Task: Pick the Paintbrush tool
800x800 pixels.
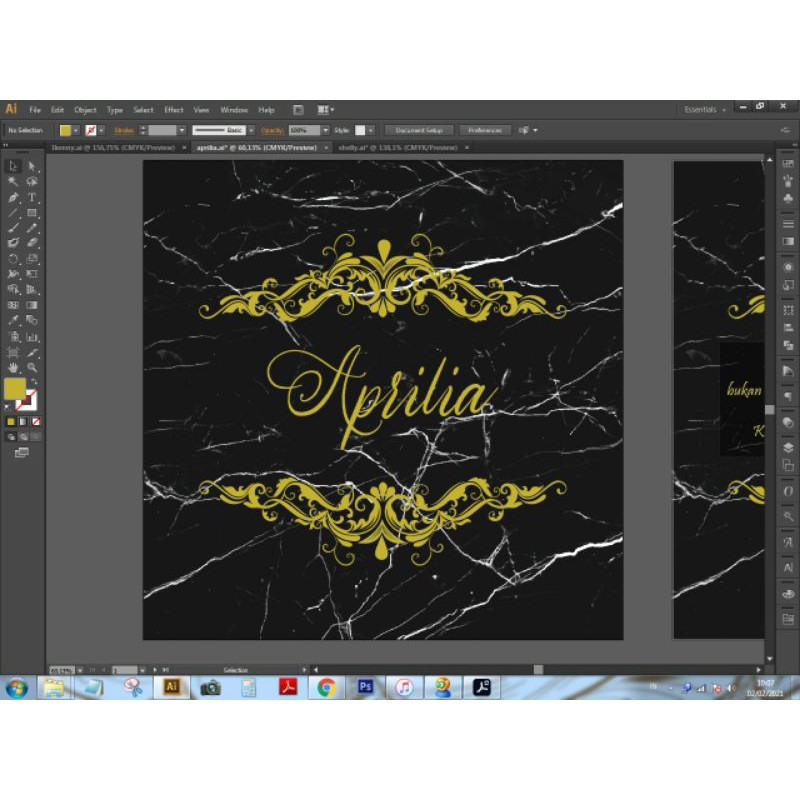Action: [13, 228]
